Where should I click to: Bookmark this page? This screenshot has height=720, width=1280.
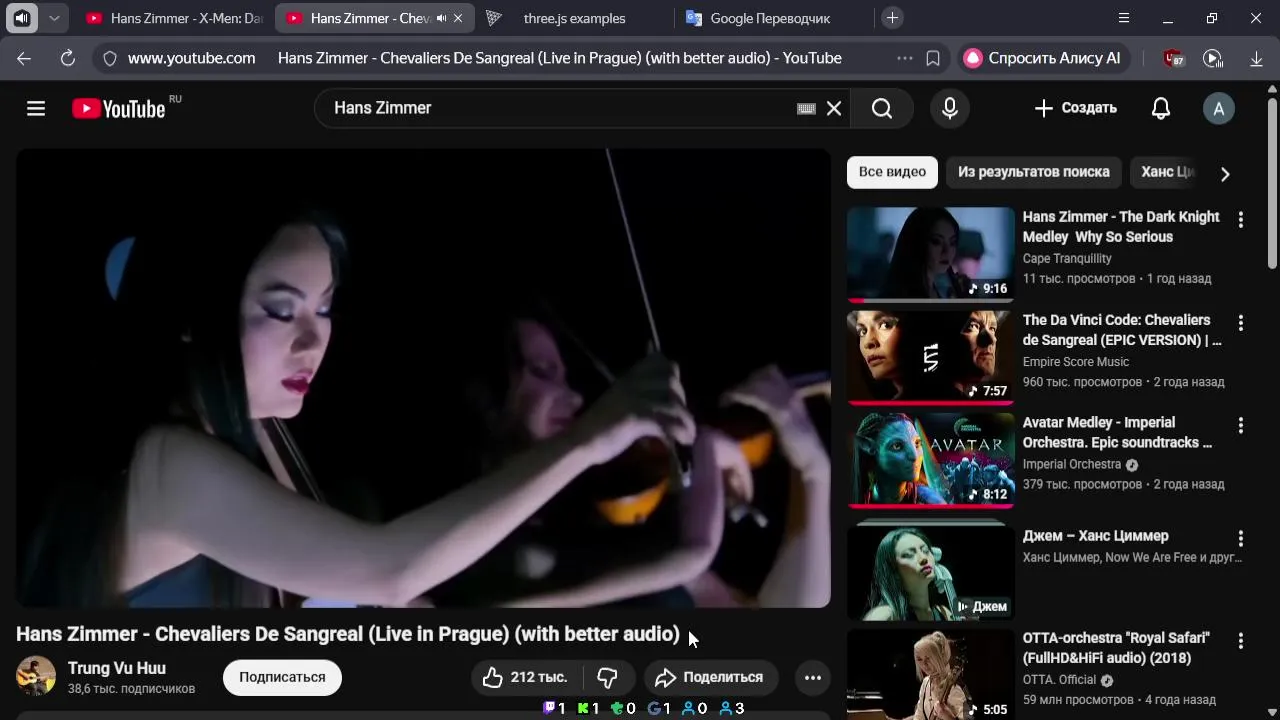932,58
